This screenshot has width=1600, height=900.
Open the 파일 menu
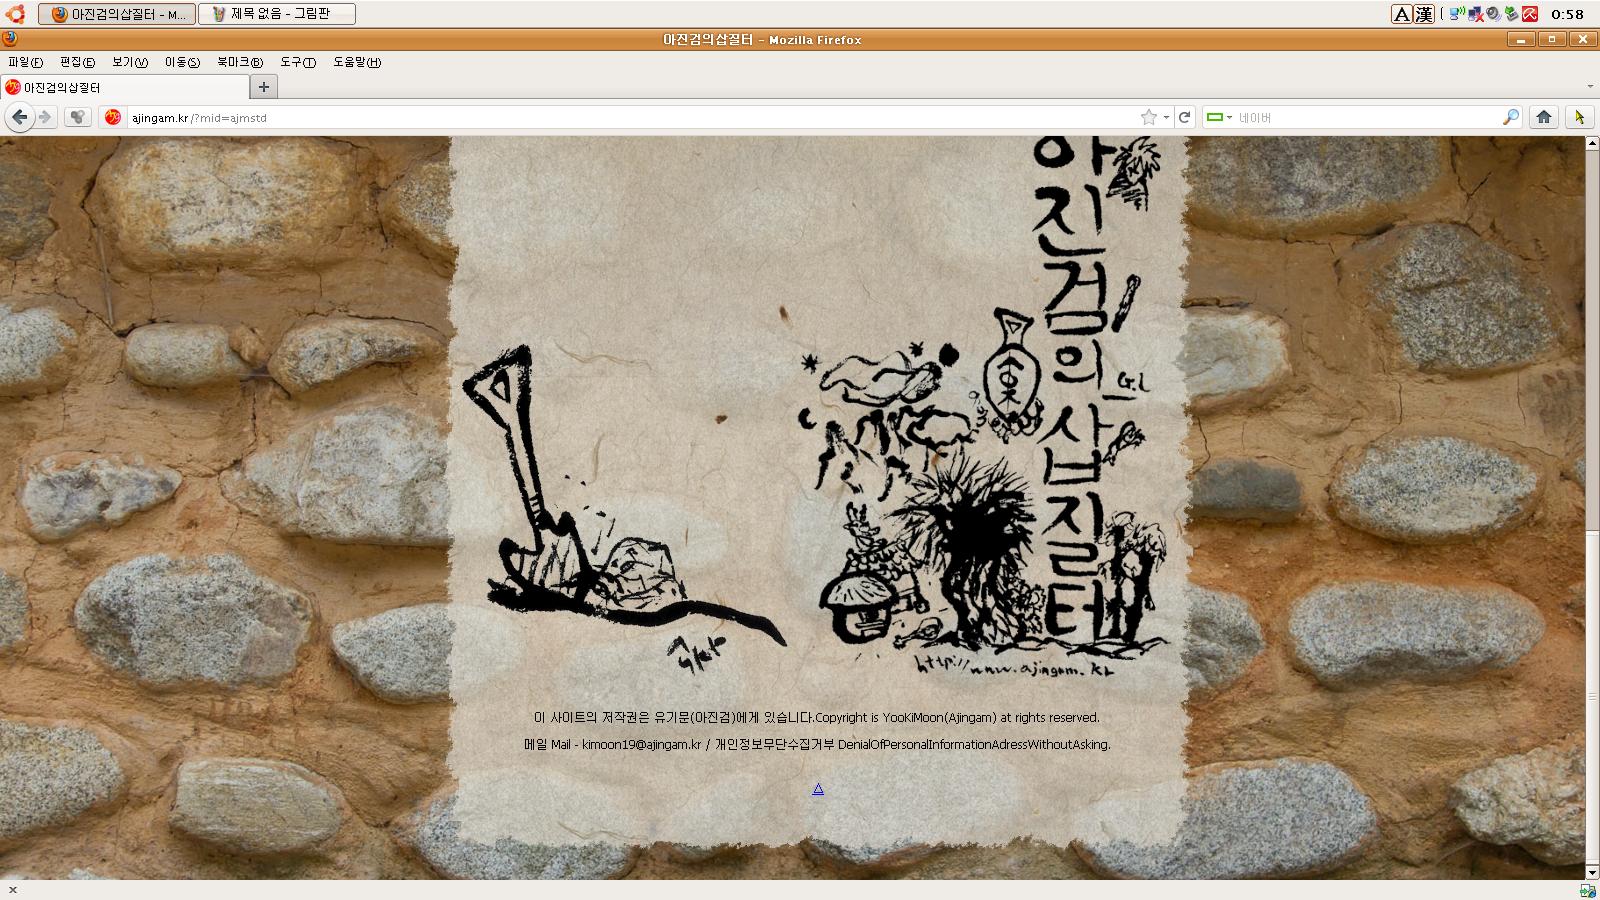tap(25, 62)
